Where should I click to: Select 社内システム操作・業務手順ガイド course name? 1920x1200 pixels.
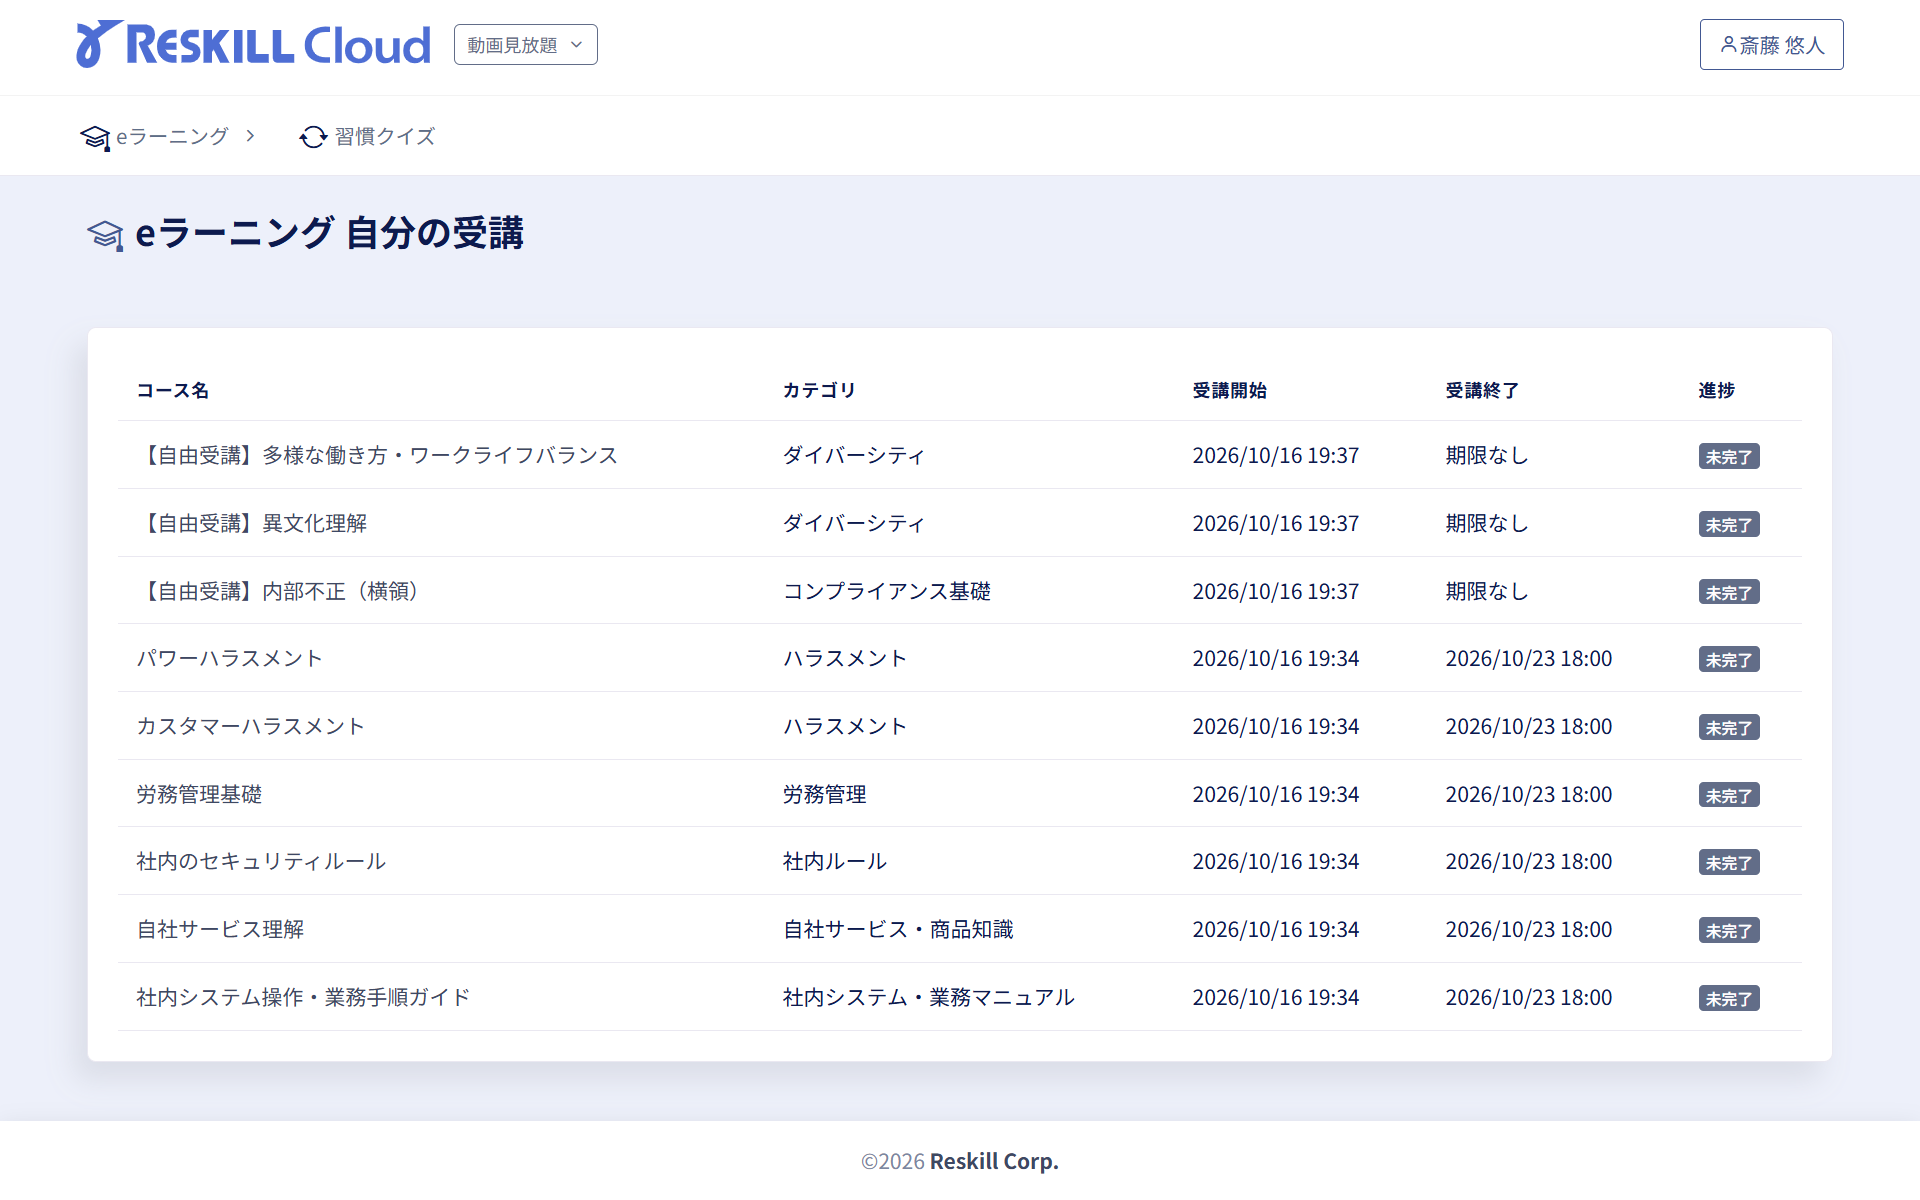click(x=303, y=997)
